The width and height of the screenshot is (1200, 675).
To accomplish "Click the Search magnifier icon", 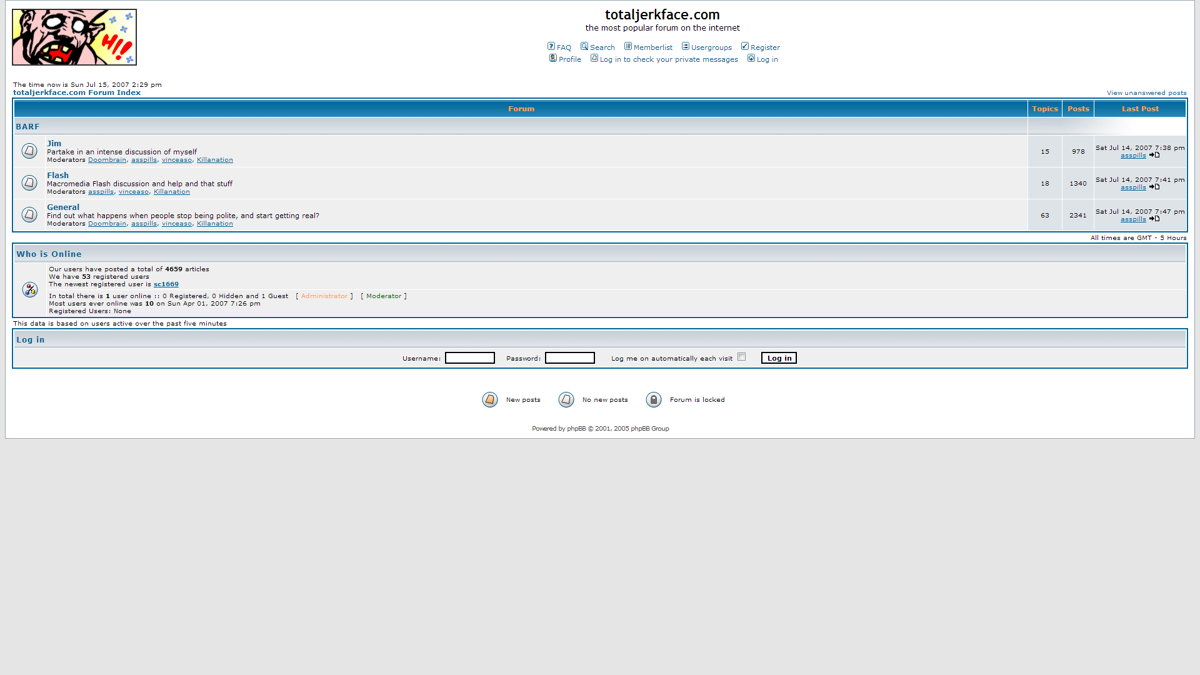I will coord(583,46).
